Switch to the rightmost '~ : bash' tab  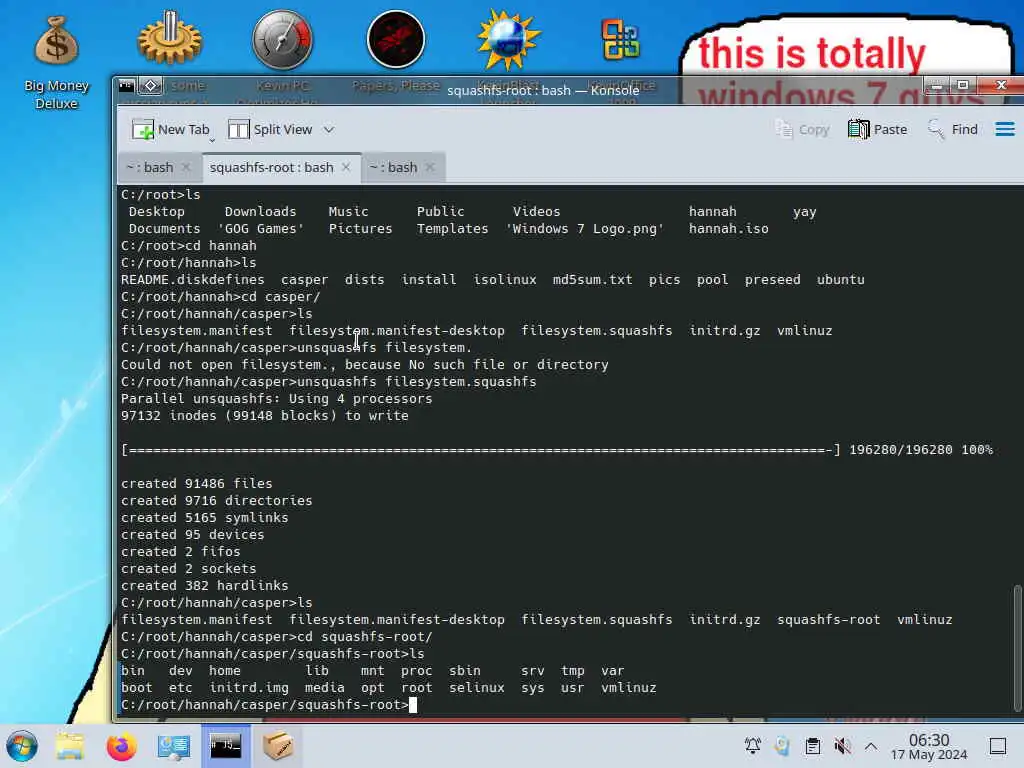click(393, 167)
